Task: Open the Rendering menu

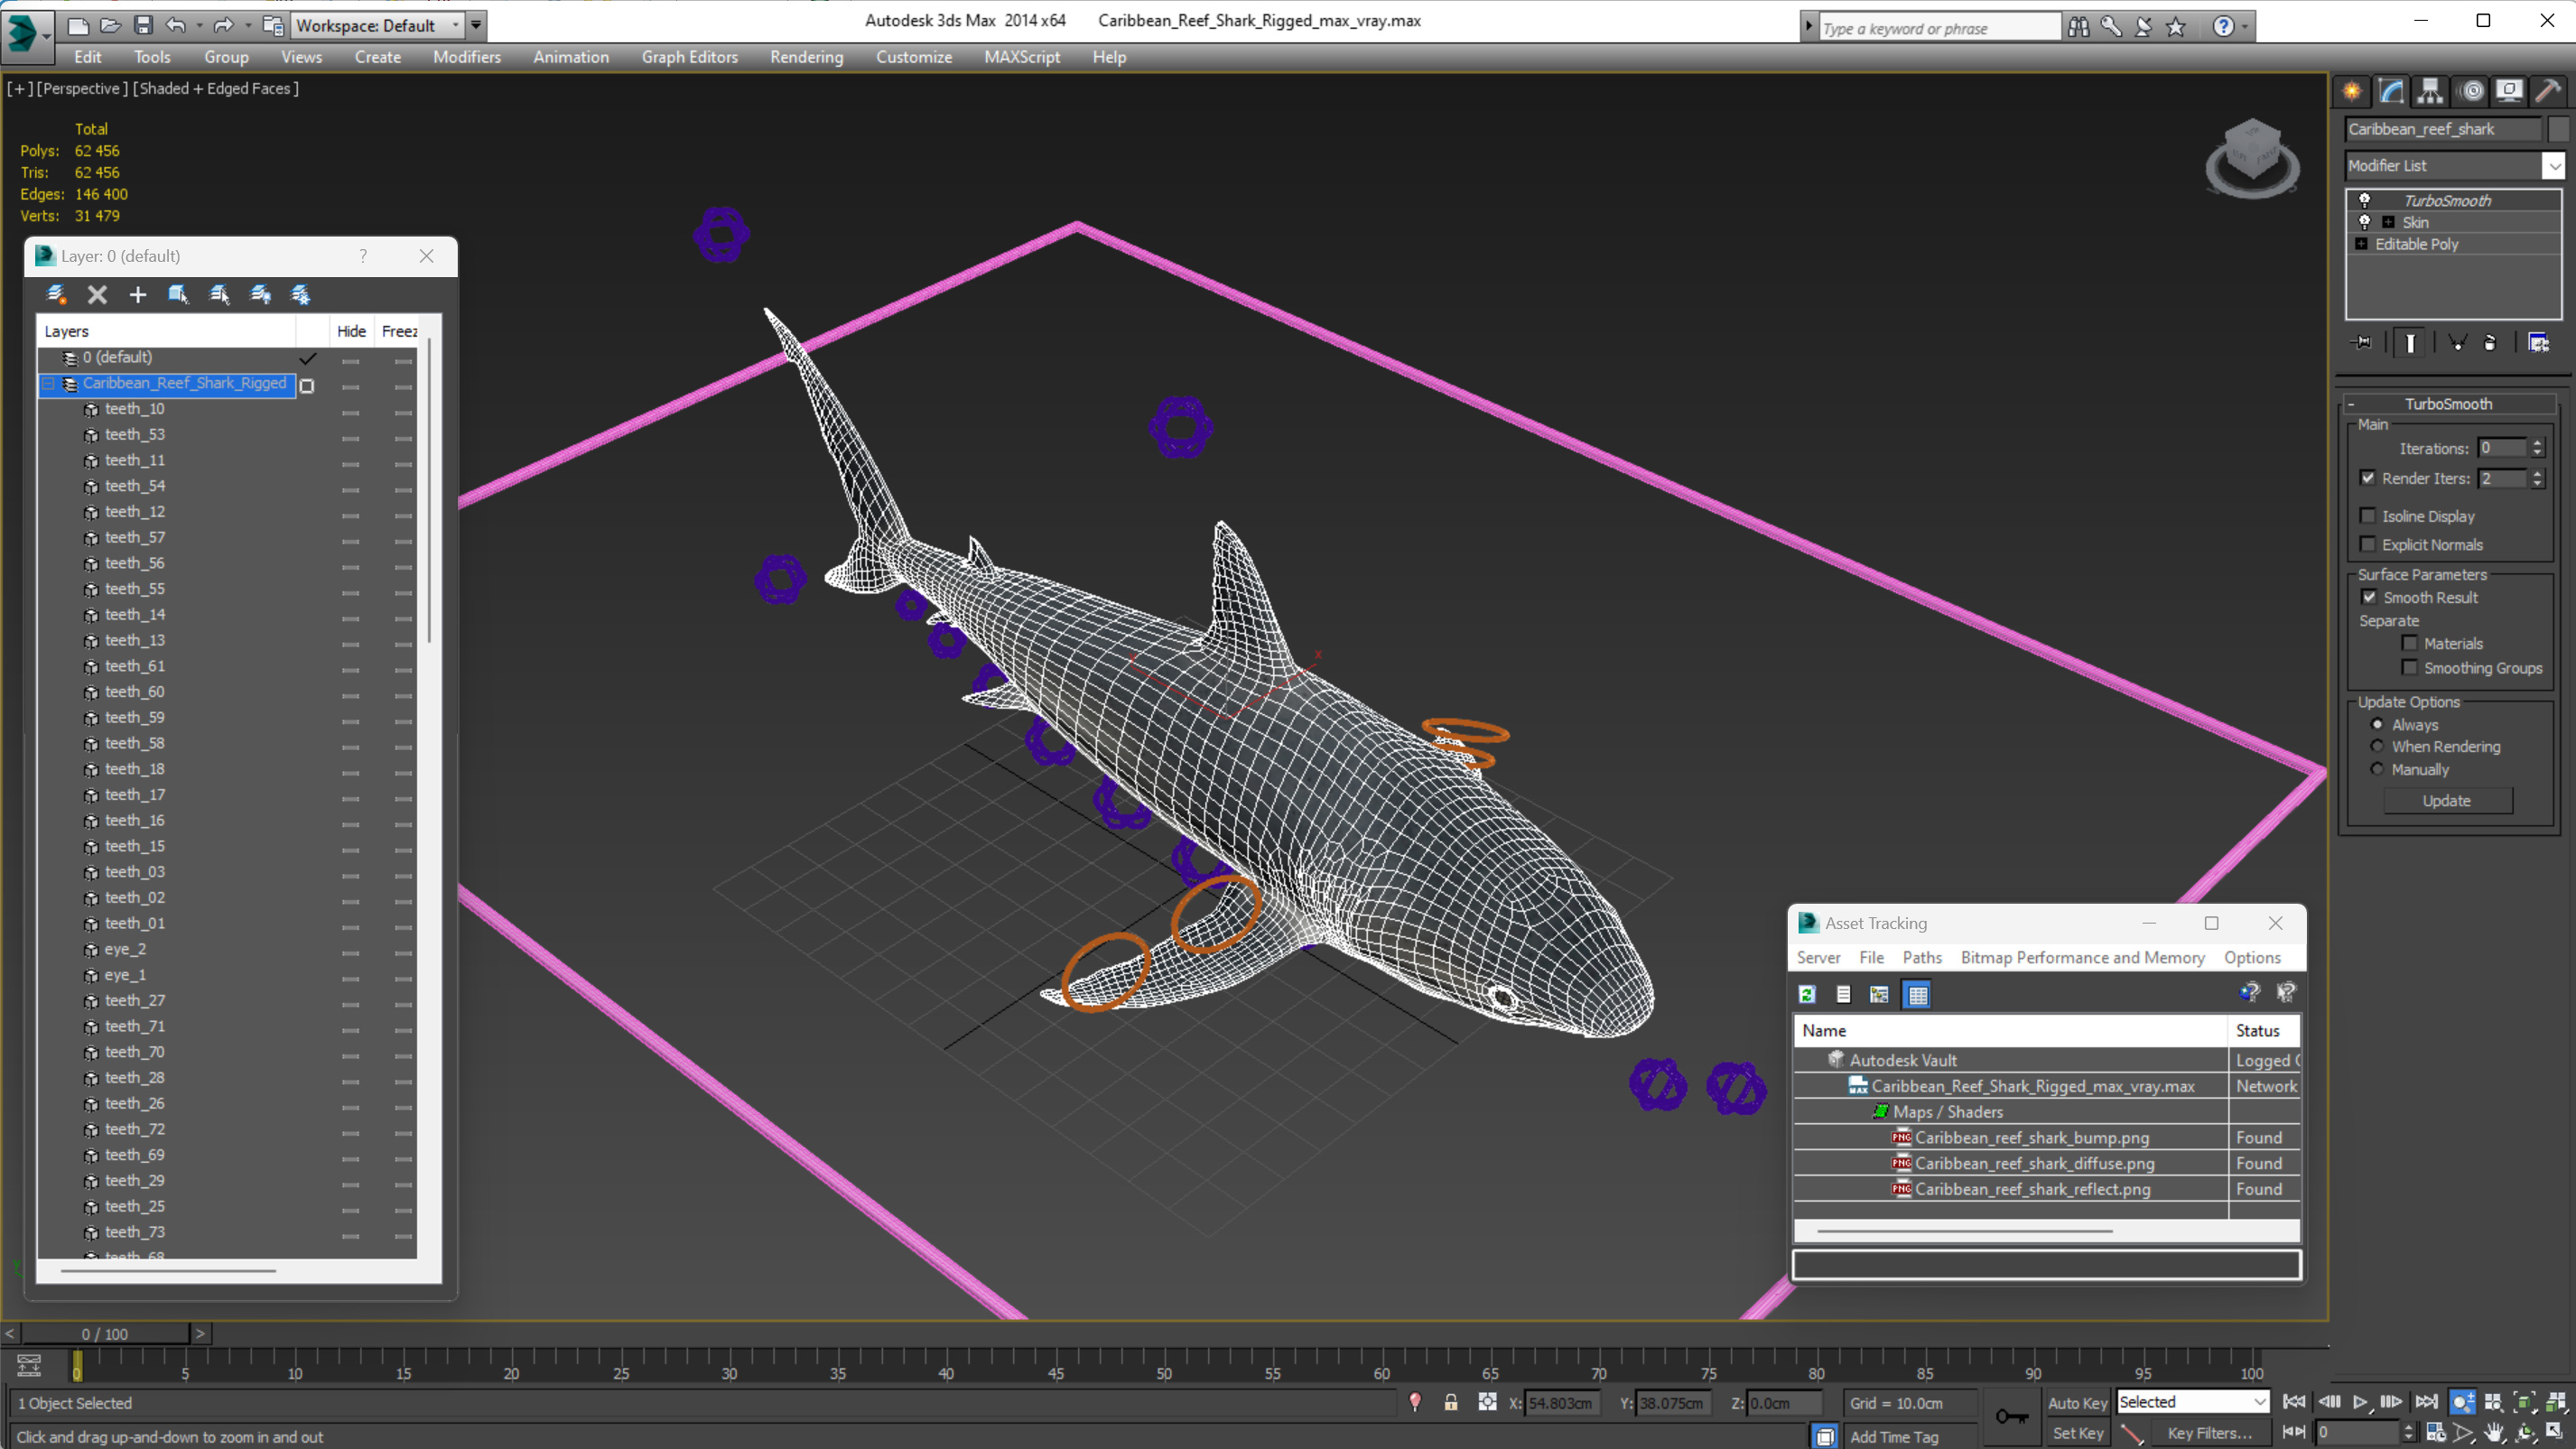Action: (x=806, y=57)
